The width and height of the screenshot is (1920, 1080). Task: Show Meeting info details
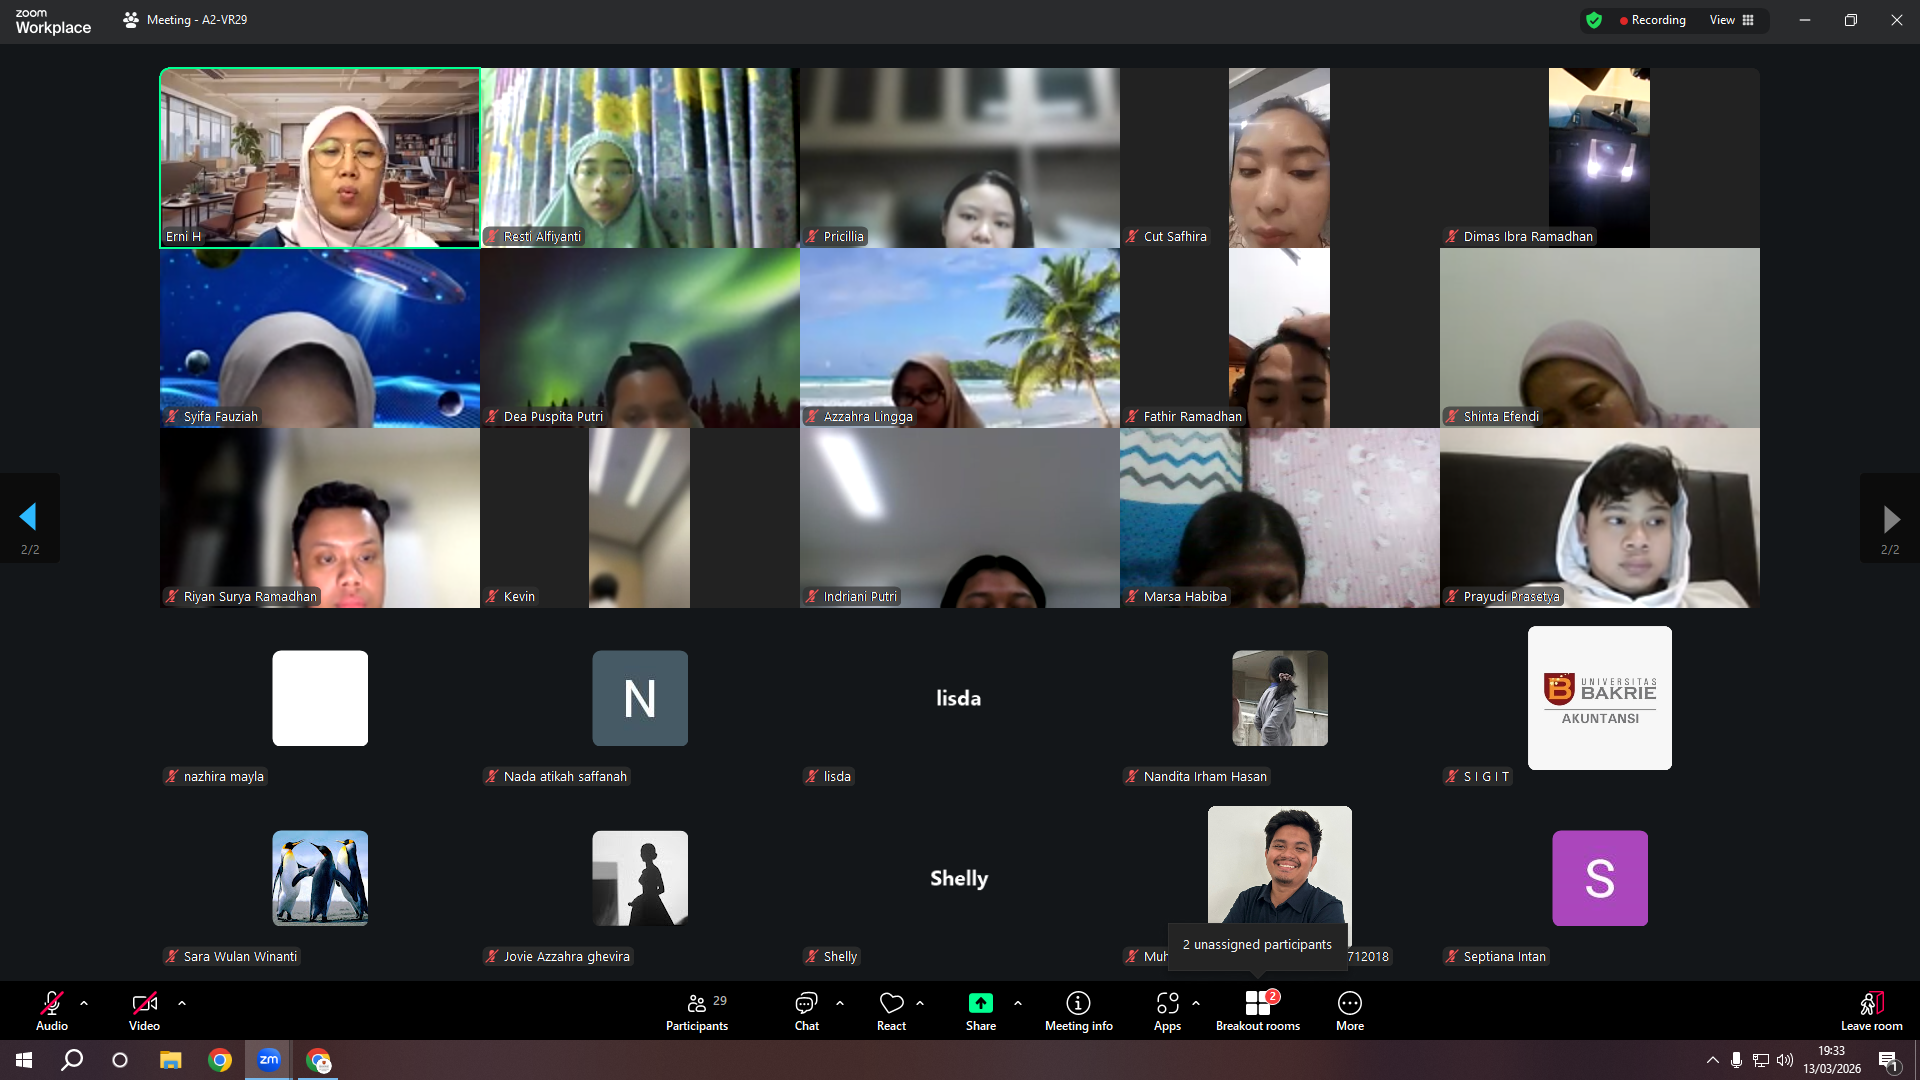(1079, 1010)
